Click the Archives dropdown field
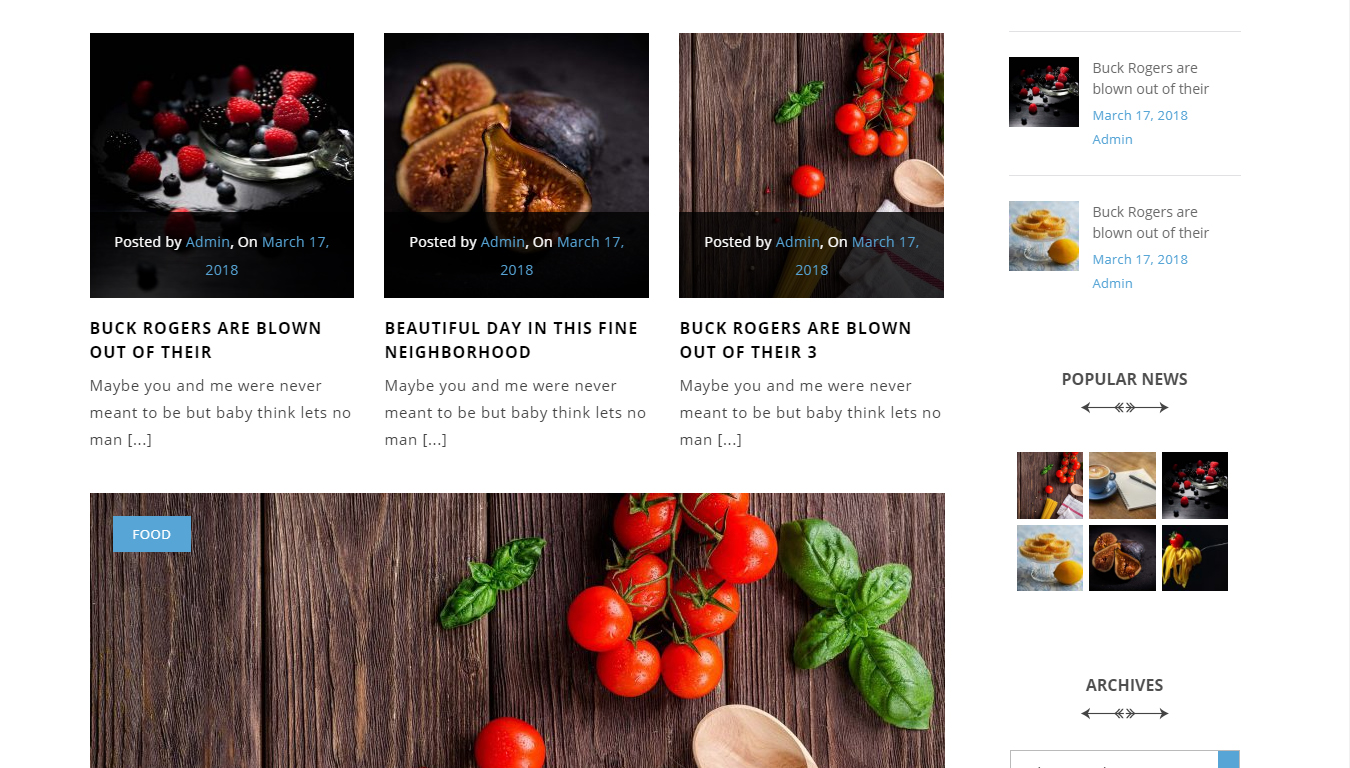 pos(1125,760)
